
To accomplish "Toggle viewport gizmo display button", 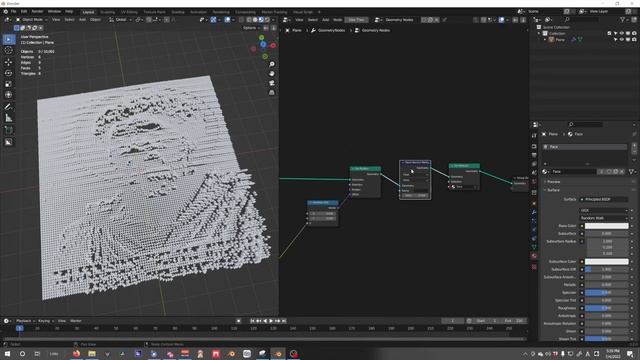I will [213, 20].
